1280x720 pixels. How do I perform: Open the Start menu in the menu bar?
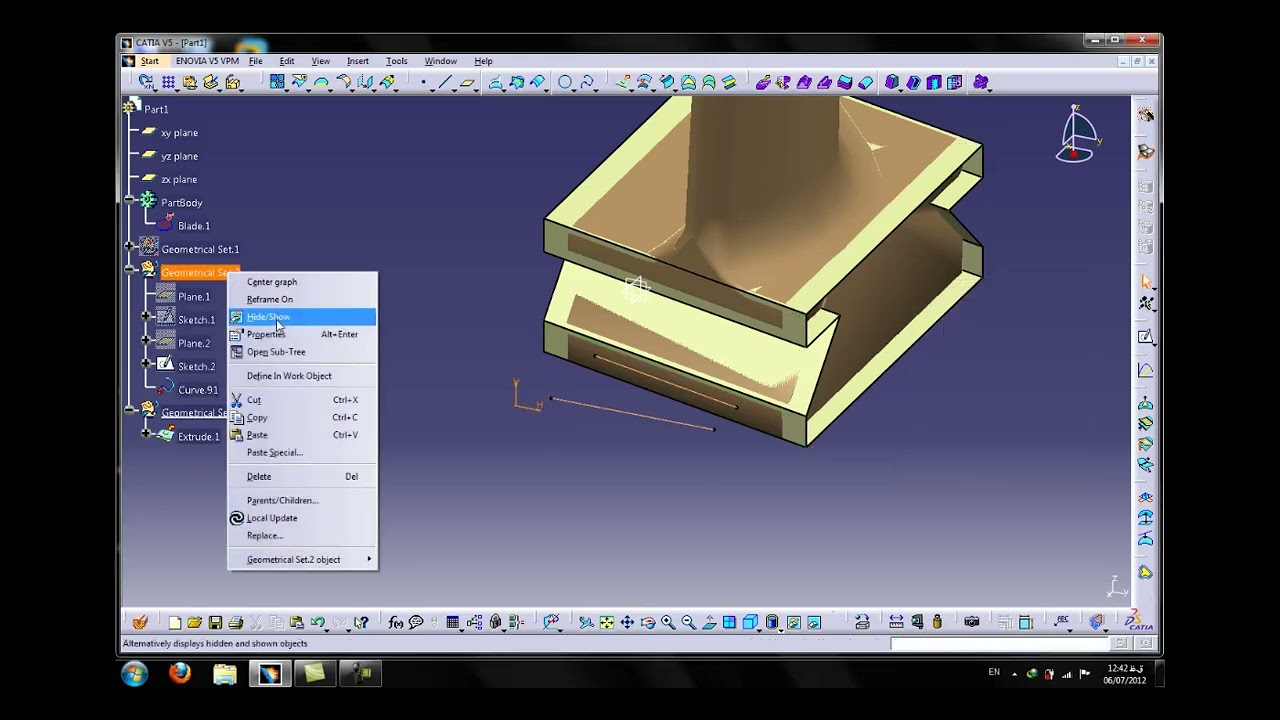click(x=149, y=61)
